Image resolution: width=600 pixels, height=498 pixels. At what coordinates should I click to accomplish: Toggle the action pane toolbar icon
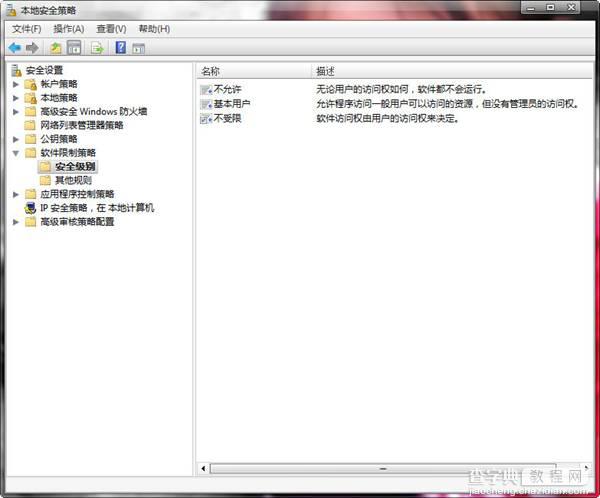(x=139, y=49)
